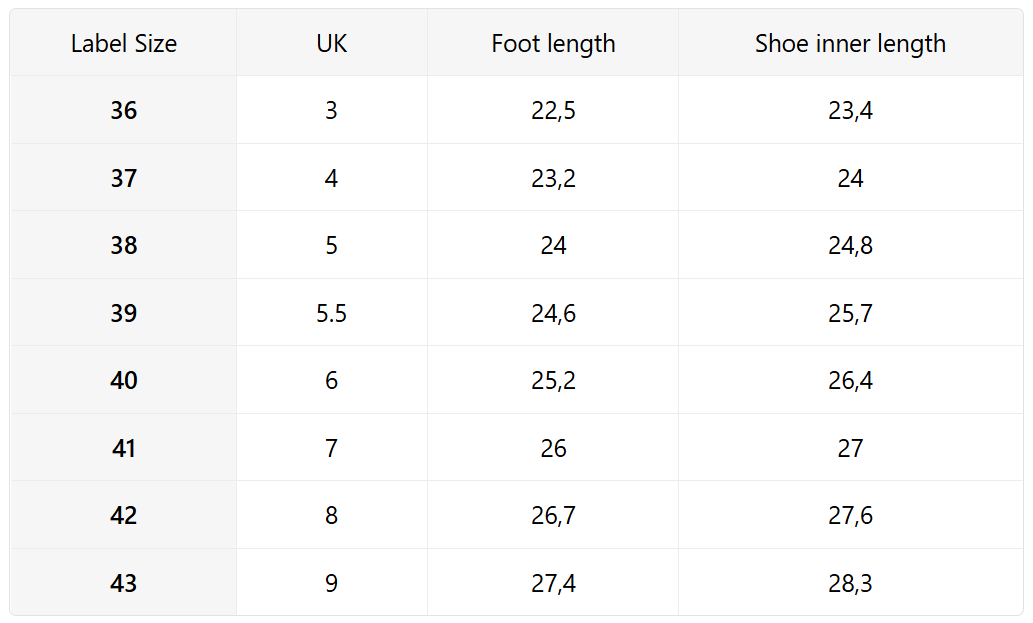Select shoe inner length 28,3 cell
Viewport: 1033px width, 623px height.
[850, 584]
